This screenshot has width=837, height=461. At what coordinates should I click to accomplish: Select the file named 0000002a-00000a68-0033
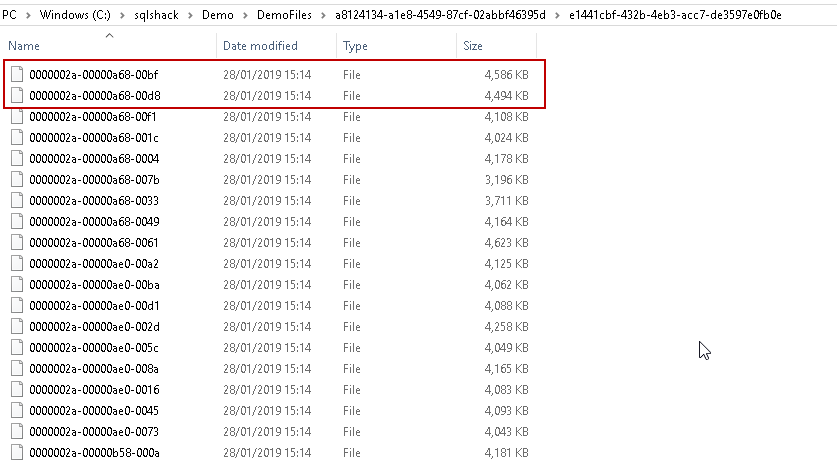tap(94, 201)
